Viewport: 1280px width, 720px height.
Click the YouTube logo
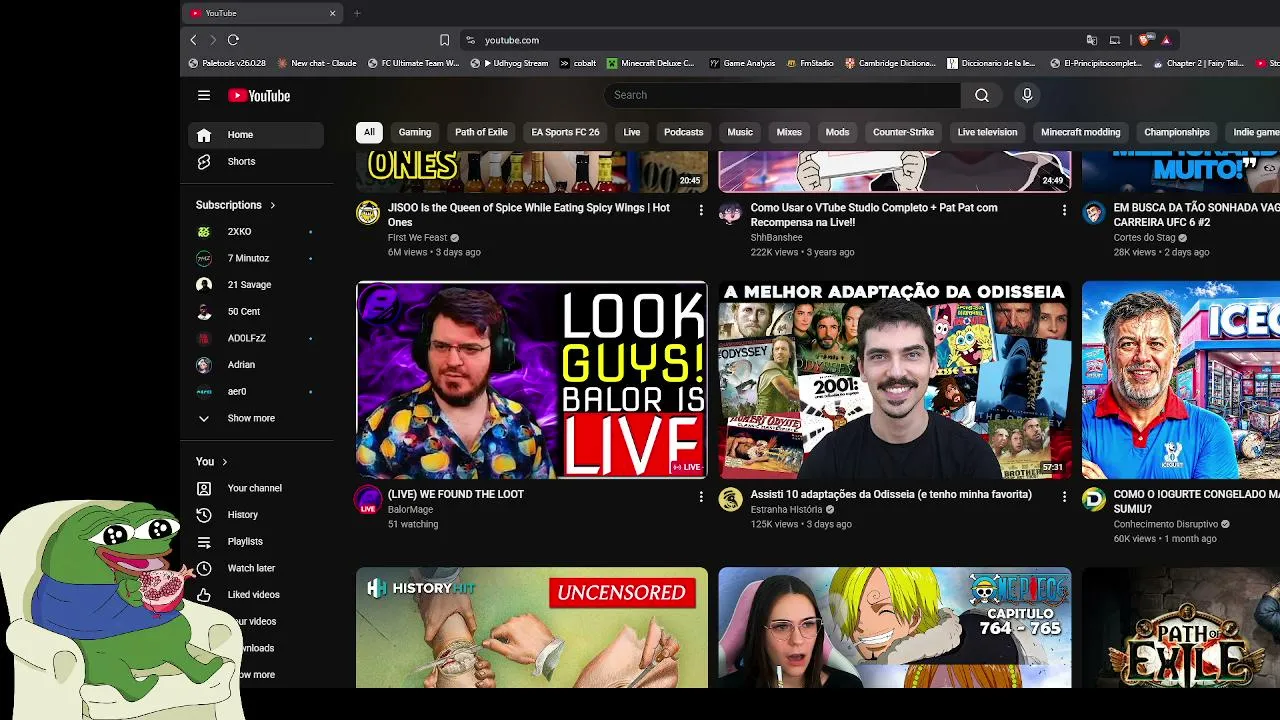pyautogui.click(x=259, y=96)
